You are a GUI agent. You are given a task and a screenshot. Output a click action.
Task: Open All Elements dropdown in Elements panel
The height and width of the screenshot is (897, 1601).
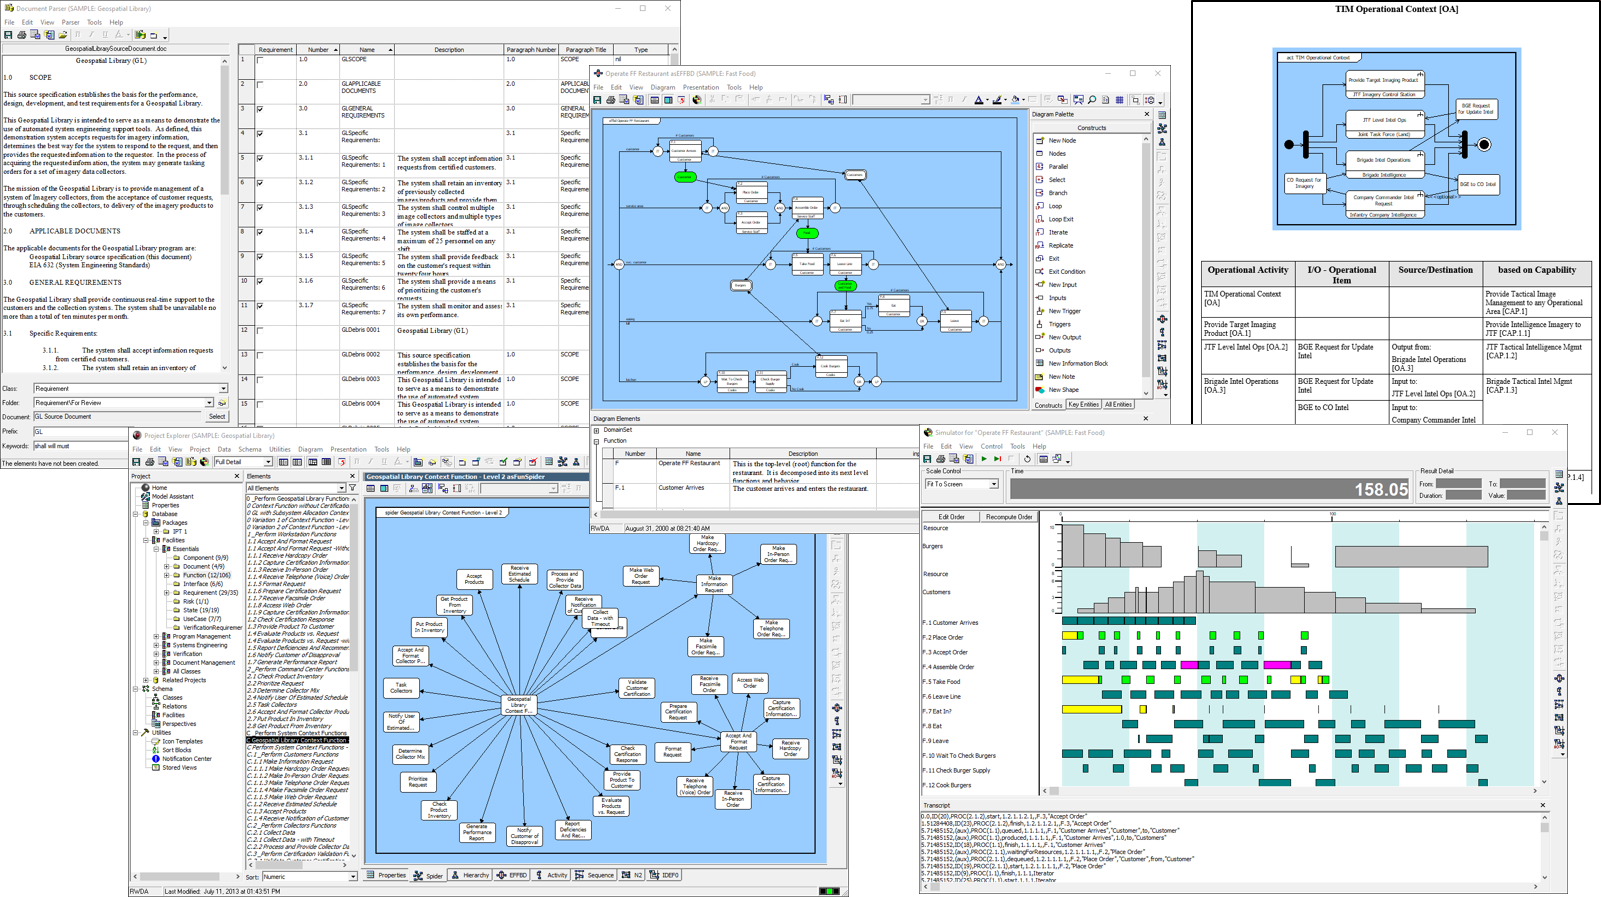[x=341, y=488]
